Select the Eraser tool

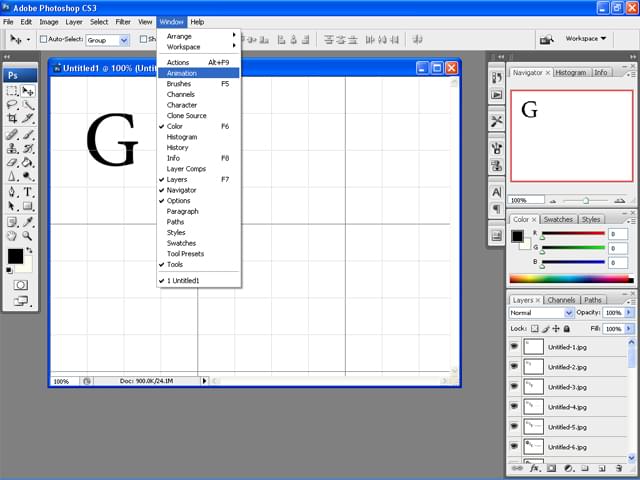coord(12,162)
